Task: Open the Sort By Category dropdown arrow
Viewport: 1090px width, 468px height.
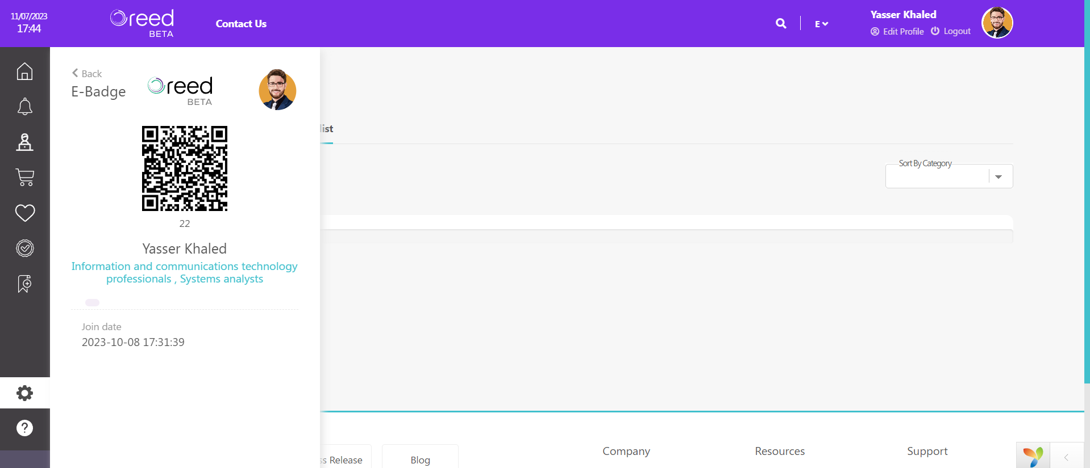Action: pyautogui.click(x=999, y=177)
